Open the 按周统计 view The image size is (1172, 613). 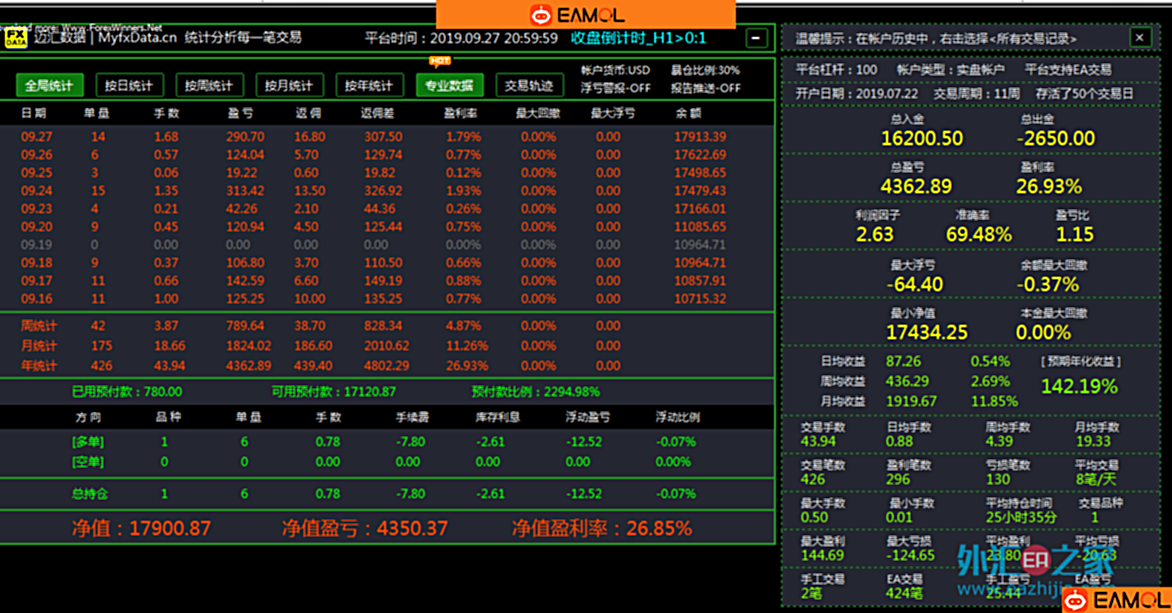pos(209,86)
